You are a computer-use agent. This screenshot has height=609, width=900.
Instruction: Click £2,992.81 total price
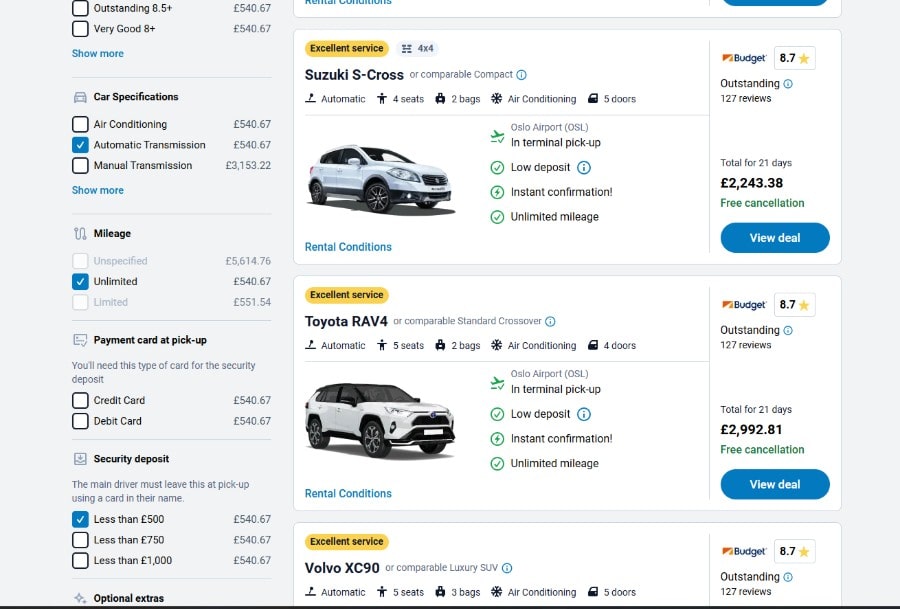[x=751, y=430]
